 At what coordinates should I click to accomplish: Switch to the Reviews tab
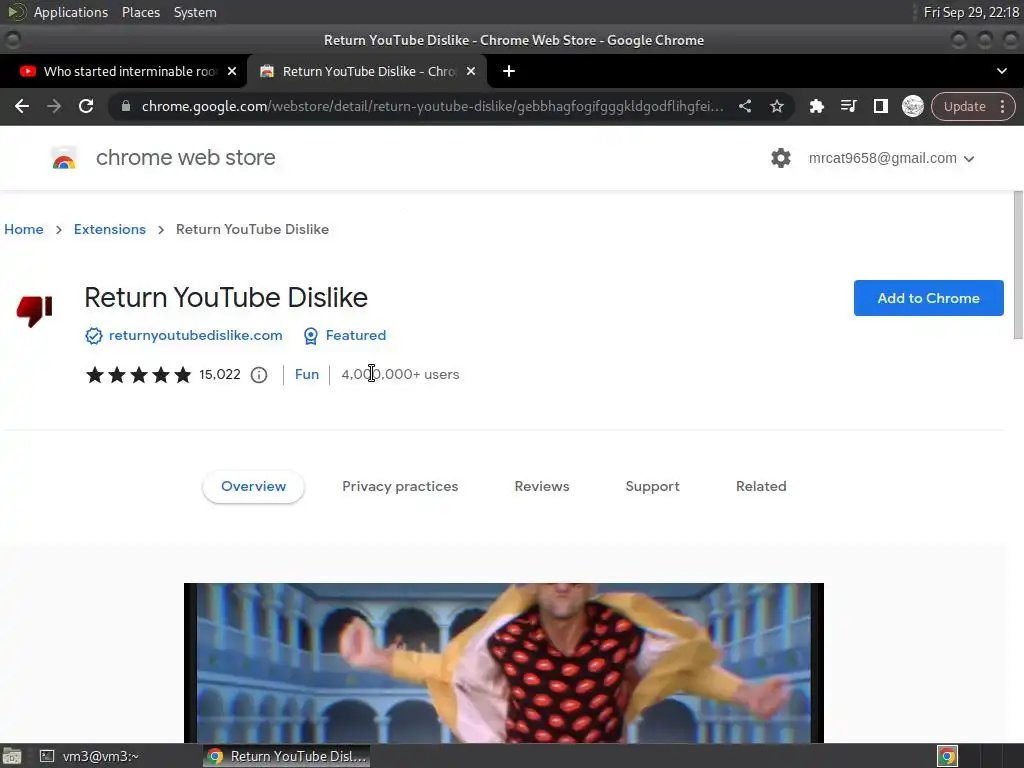542,487
